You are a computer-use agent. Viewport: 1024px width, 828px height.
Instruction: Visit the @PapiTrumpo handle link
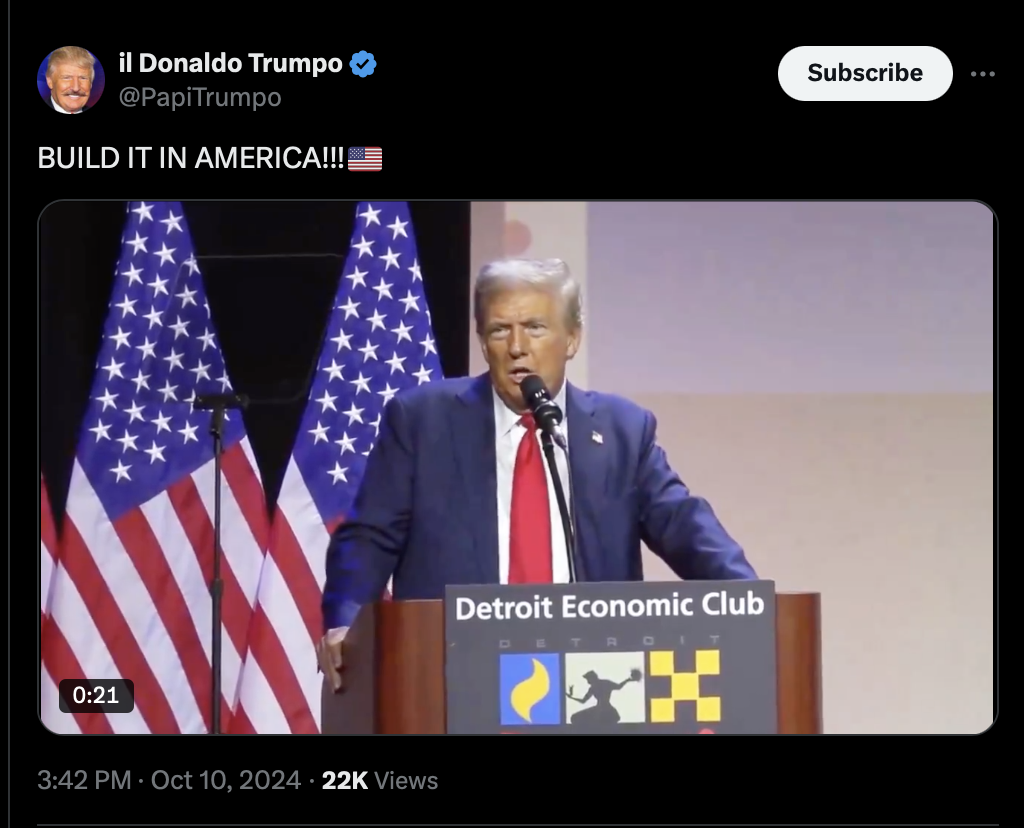[200, 97]
